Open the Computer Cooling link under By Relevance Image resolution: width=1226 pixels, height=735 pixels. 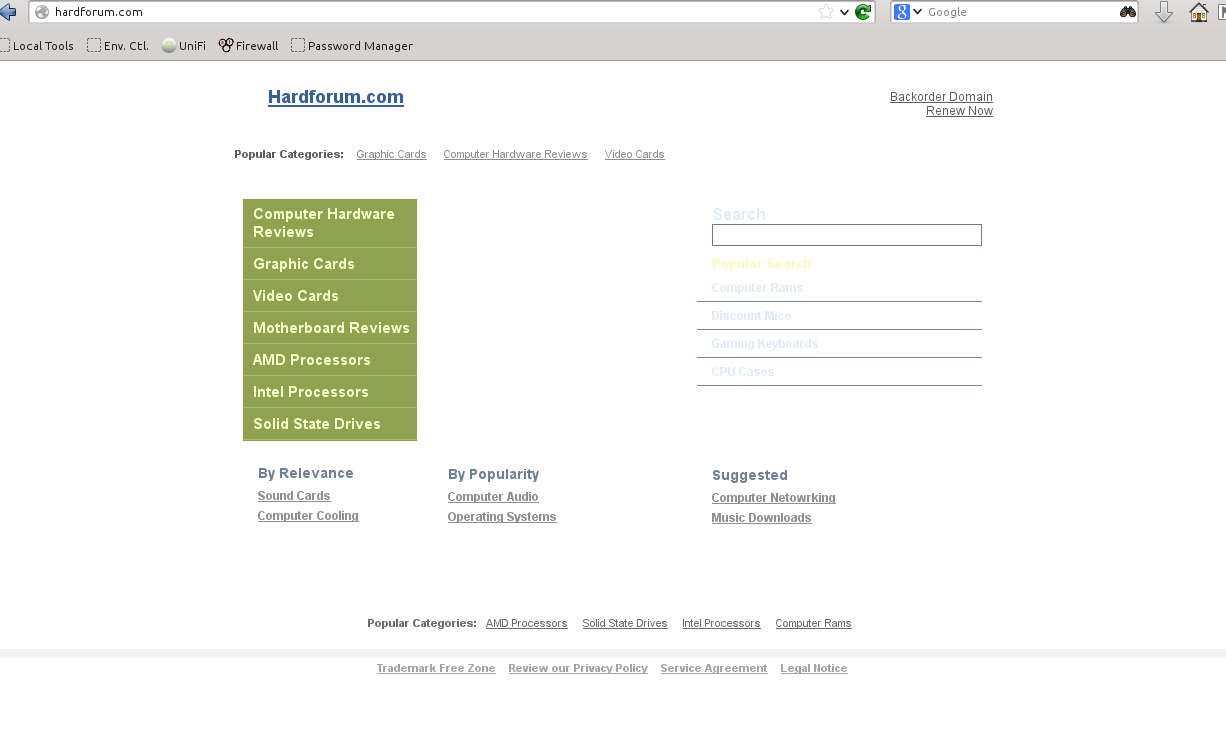[x=308, y=516]
